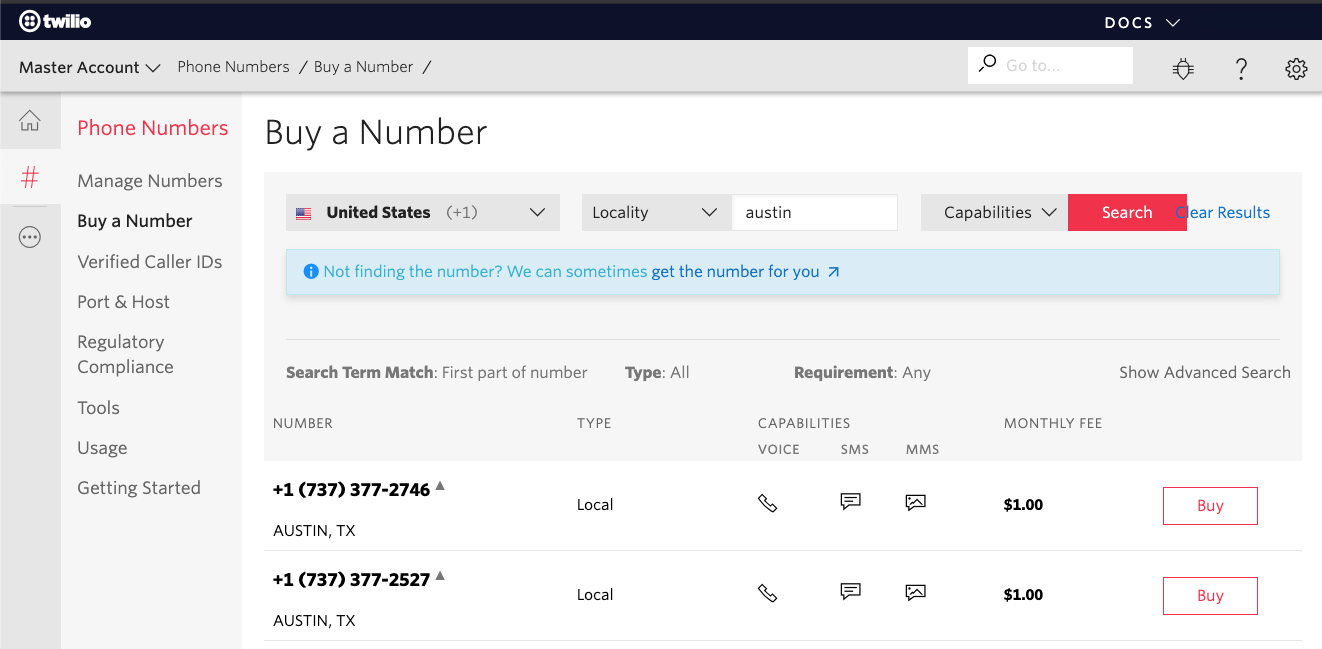Open the DOCS menu in header
The width and height of the screenshot is (1322, 649).
[x=1142, y=22]
